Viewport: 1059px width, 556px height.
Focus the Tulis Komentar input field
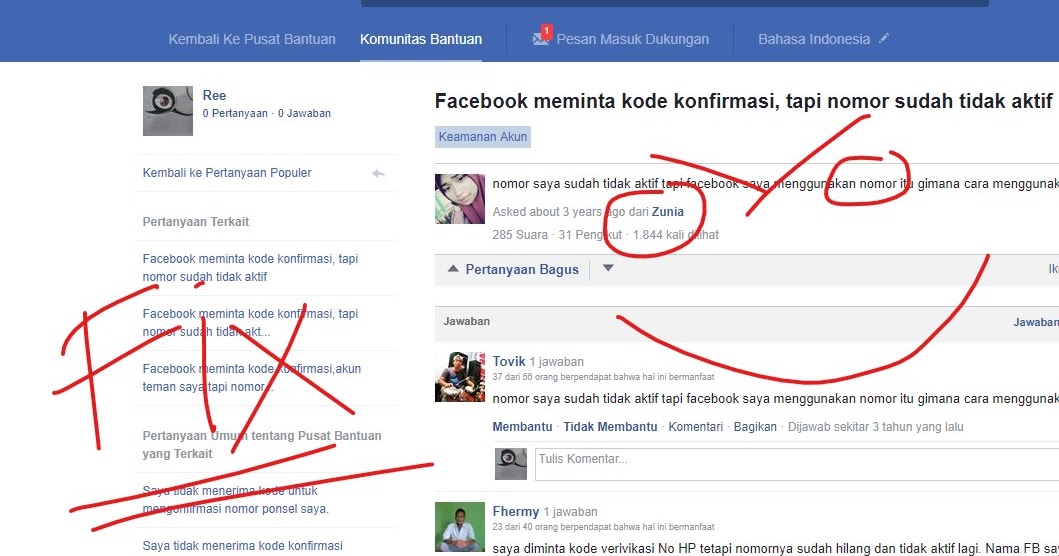pos(797,463)
